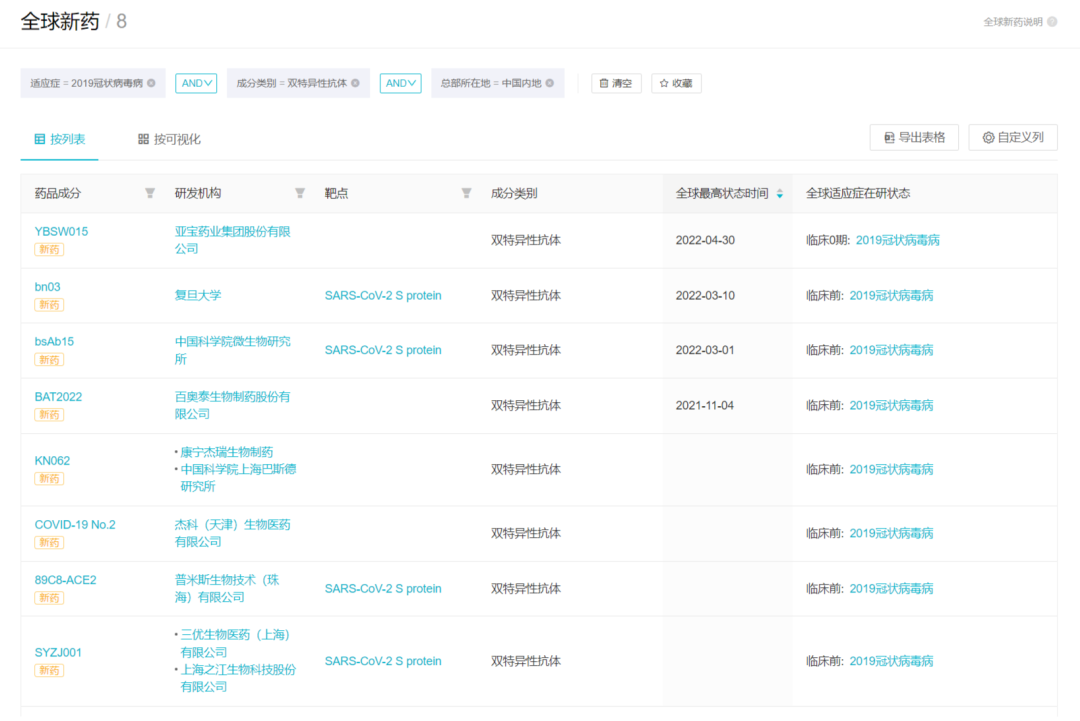Switch to the 按可视化 visualization tab
The image size is (1080, 721).
point(169,139)
